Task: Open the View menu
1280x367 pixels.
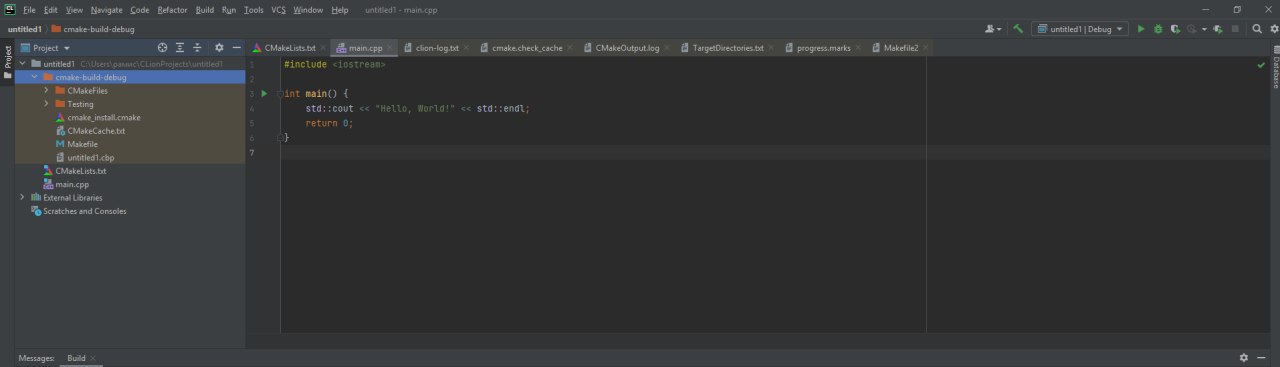Action: (x=74, y=9)
